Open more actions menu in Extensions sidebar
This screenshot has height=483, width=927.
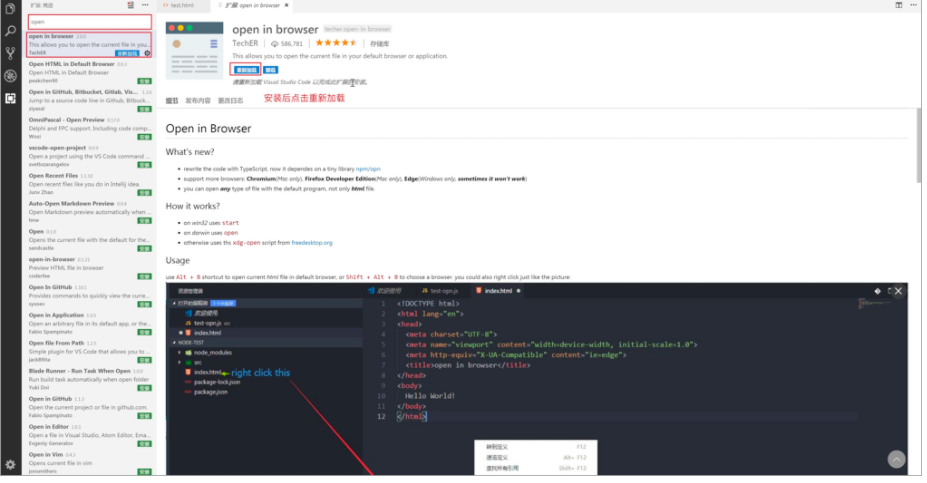pos(145,5)
